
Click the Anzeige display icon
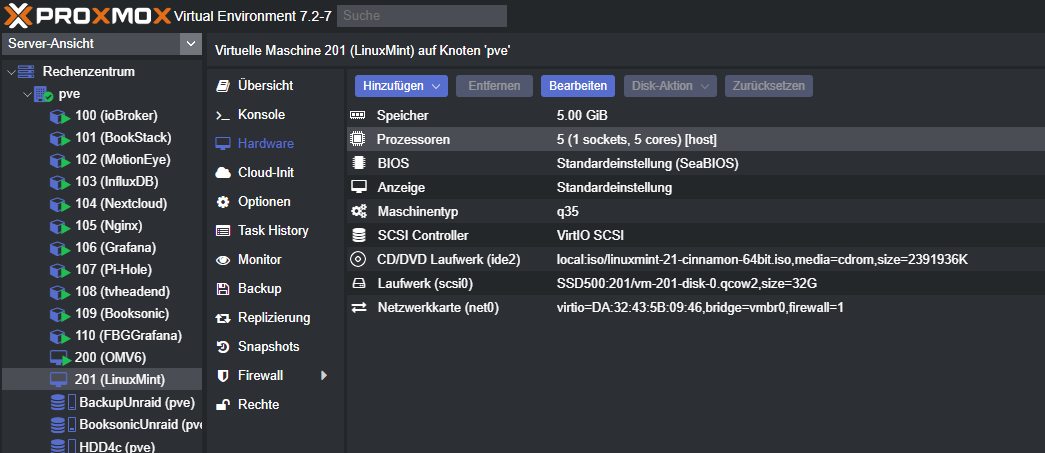(359, 187)
